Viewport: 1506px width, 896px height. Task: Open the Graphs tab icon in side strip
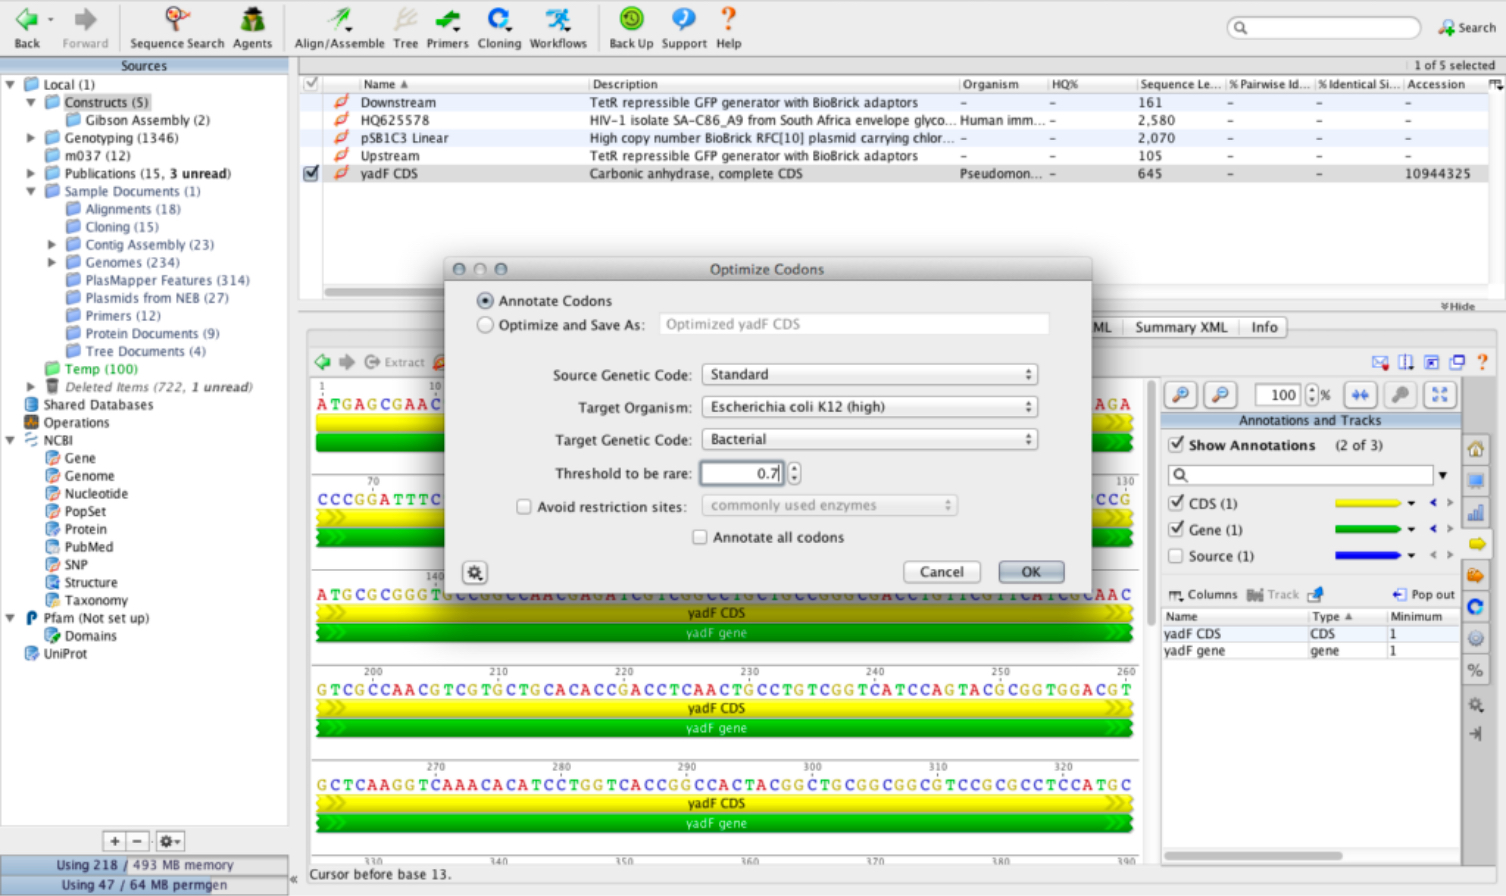(x=1475, y=513)
